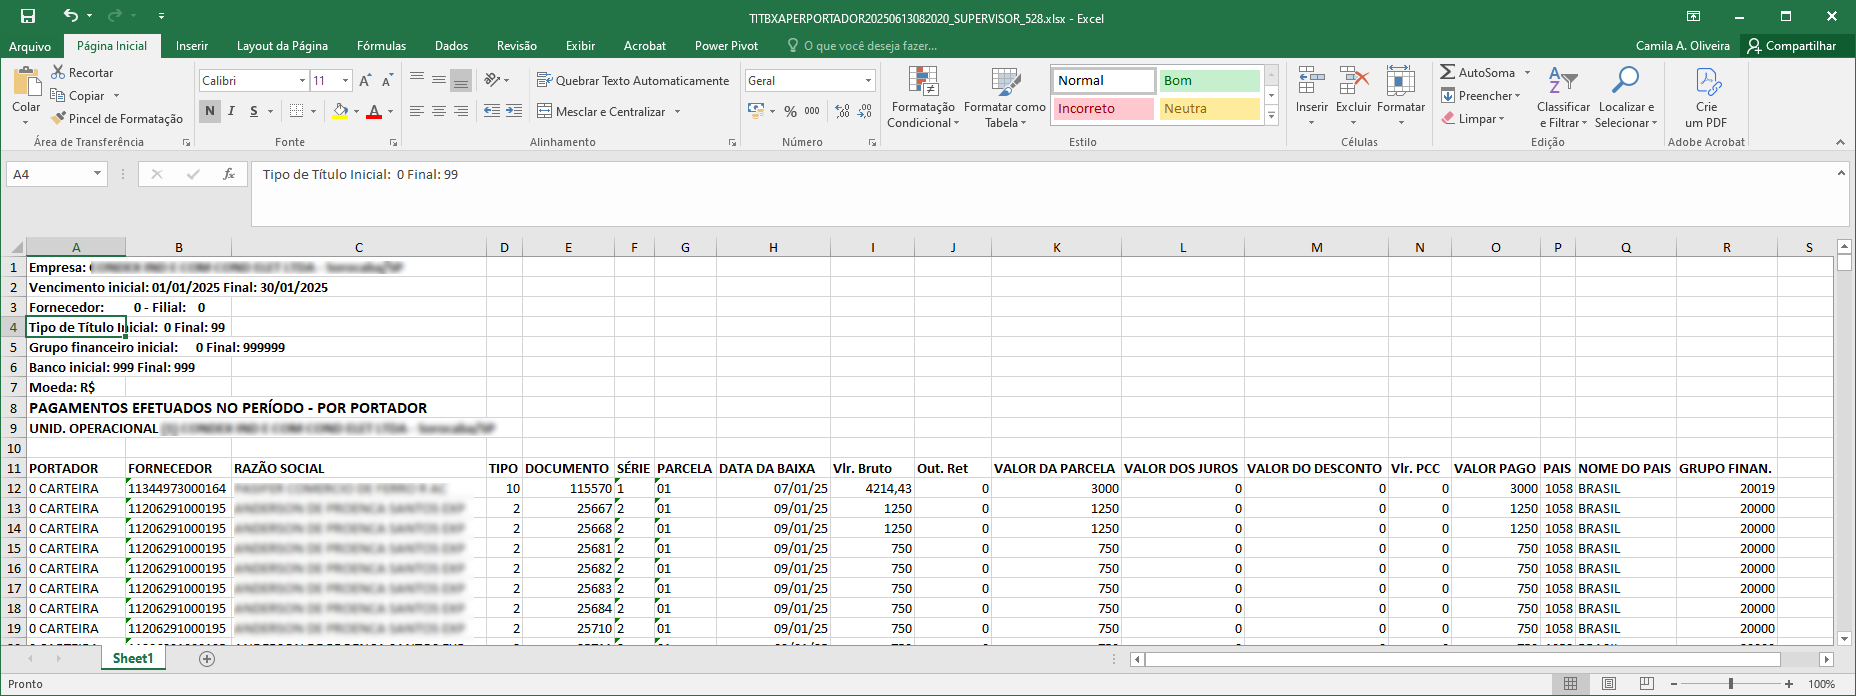The height and width of the screenshot is (696, 1856).
Task: Toggle center horizontal alignment
Action: [439, 111]
